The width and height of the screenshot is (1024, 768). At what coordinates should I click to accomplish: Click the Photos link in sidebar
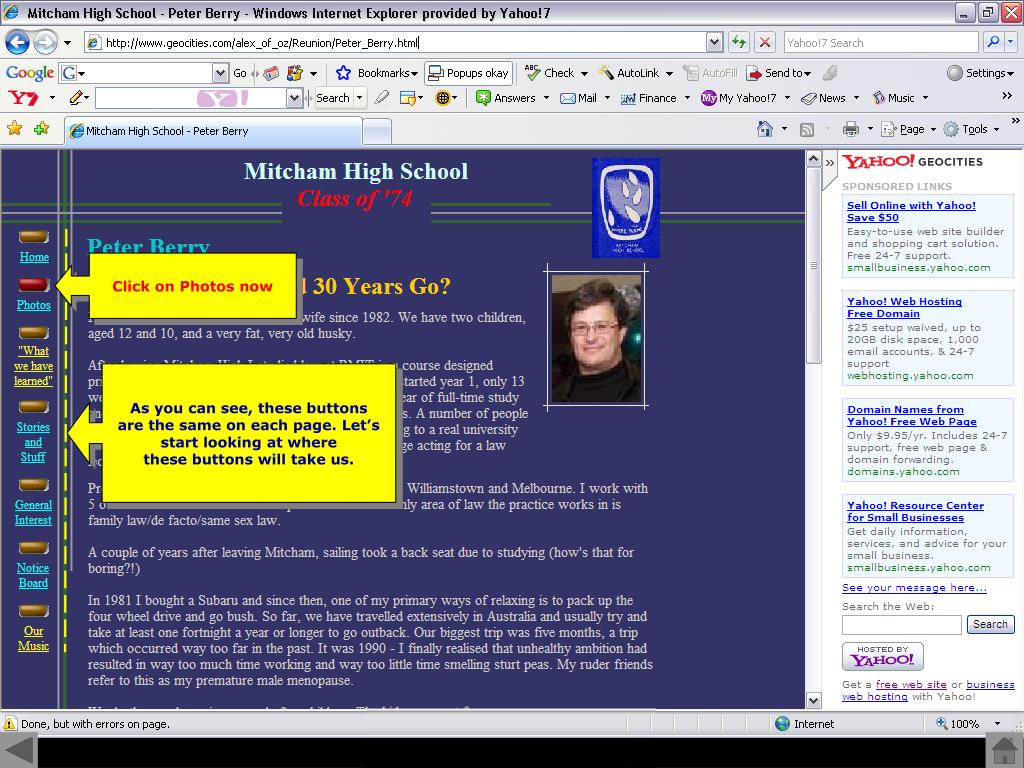33,304
